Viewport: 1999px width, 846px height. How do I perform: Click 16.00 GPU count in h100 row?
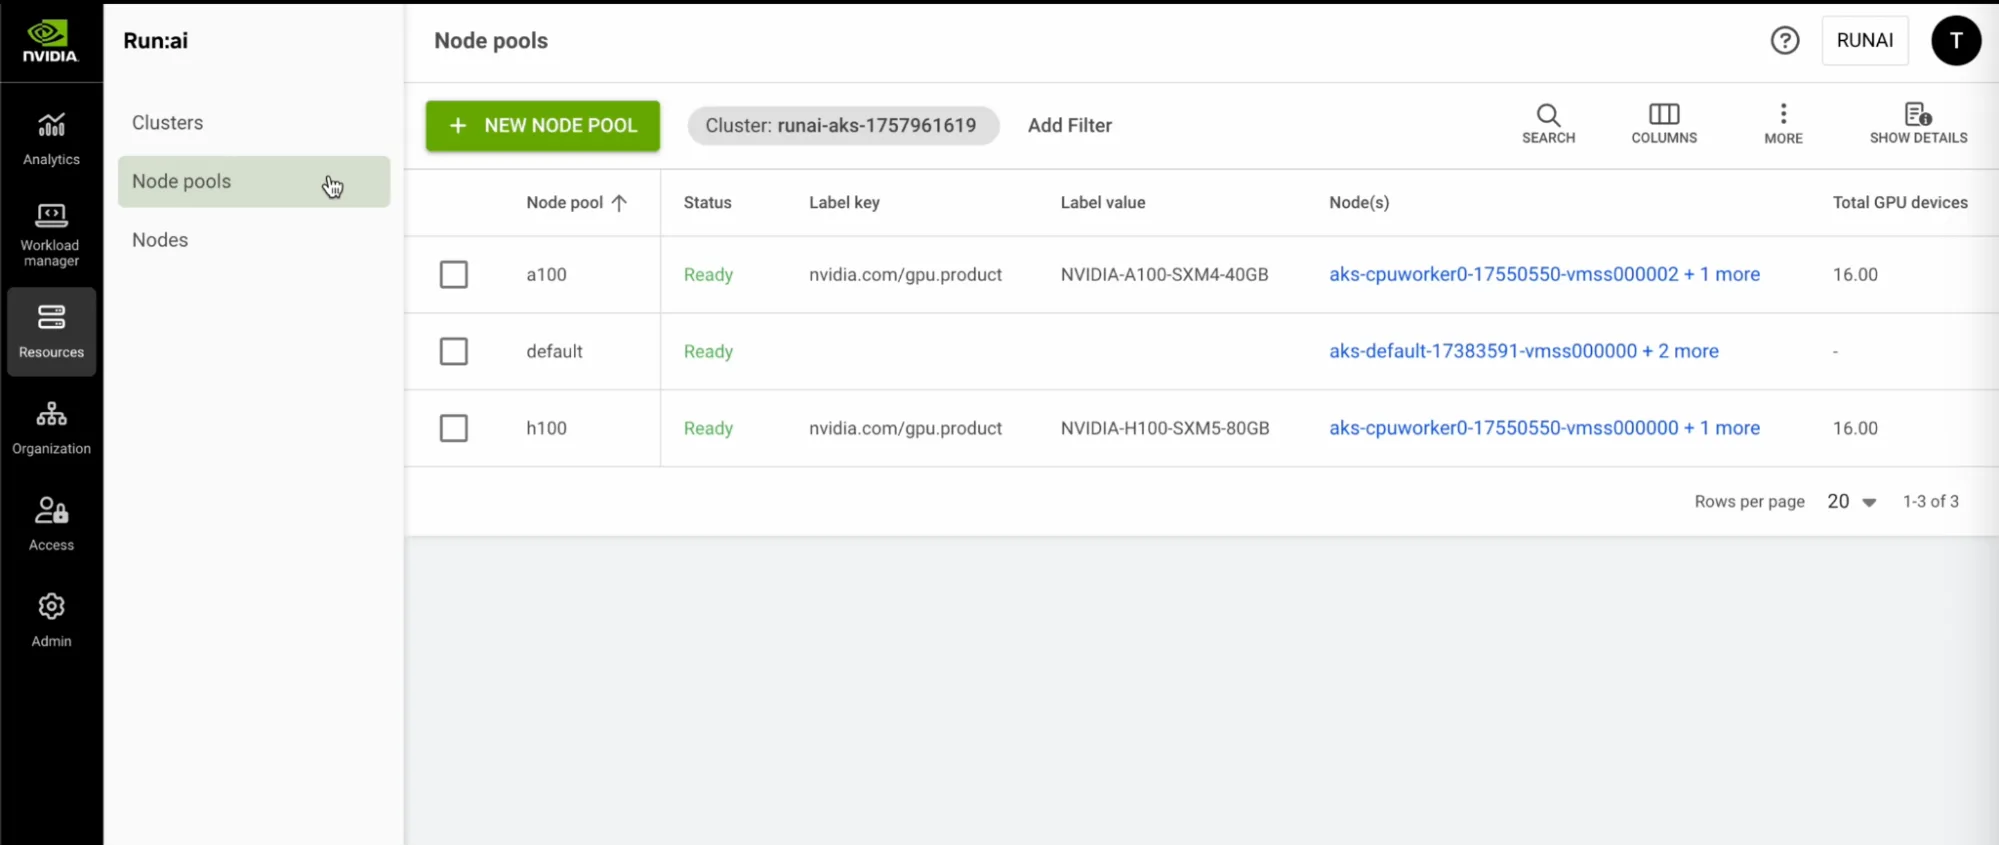[1854, 429]
